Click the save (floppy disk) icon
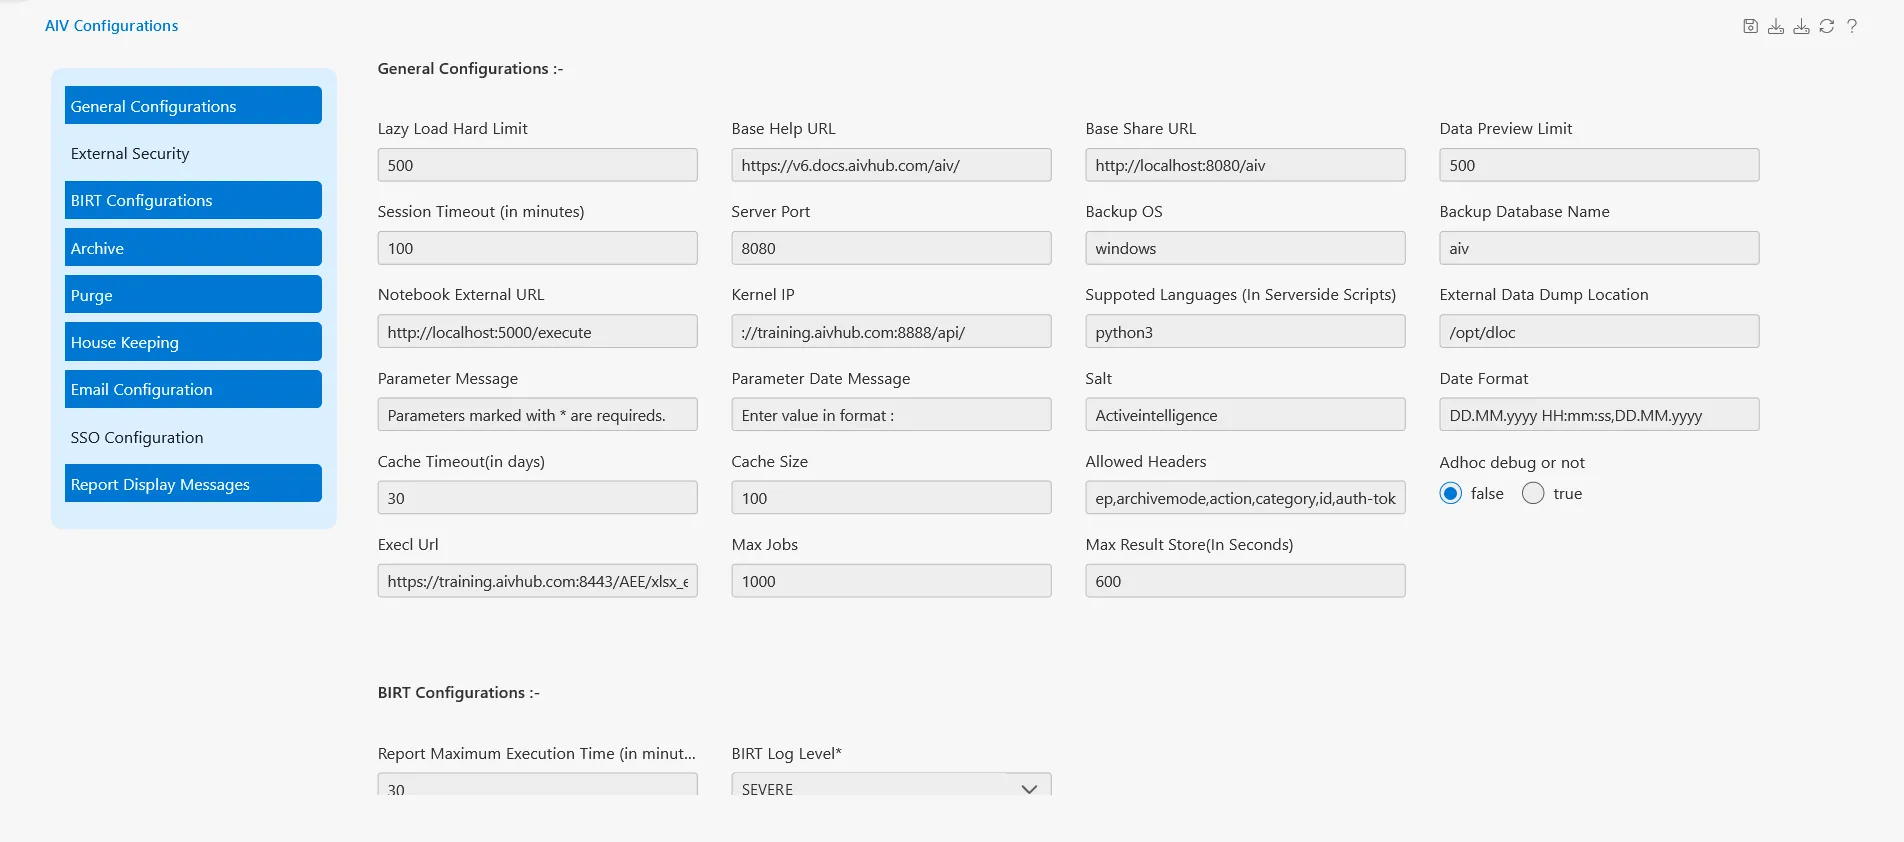 click(1750, 26)
